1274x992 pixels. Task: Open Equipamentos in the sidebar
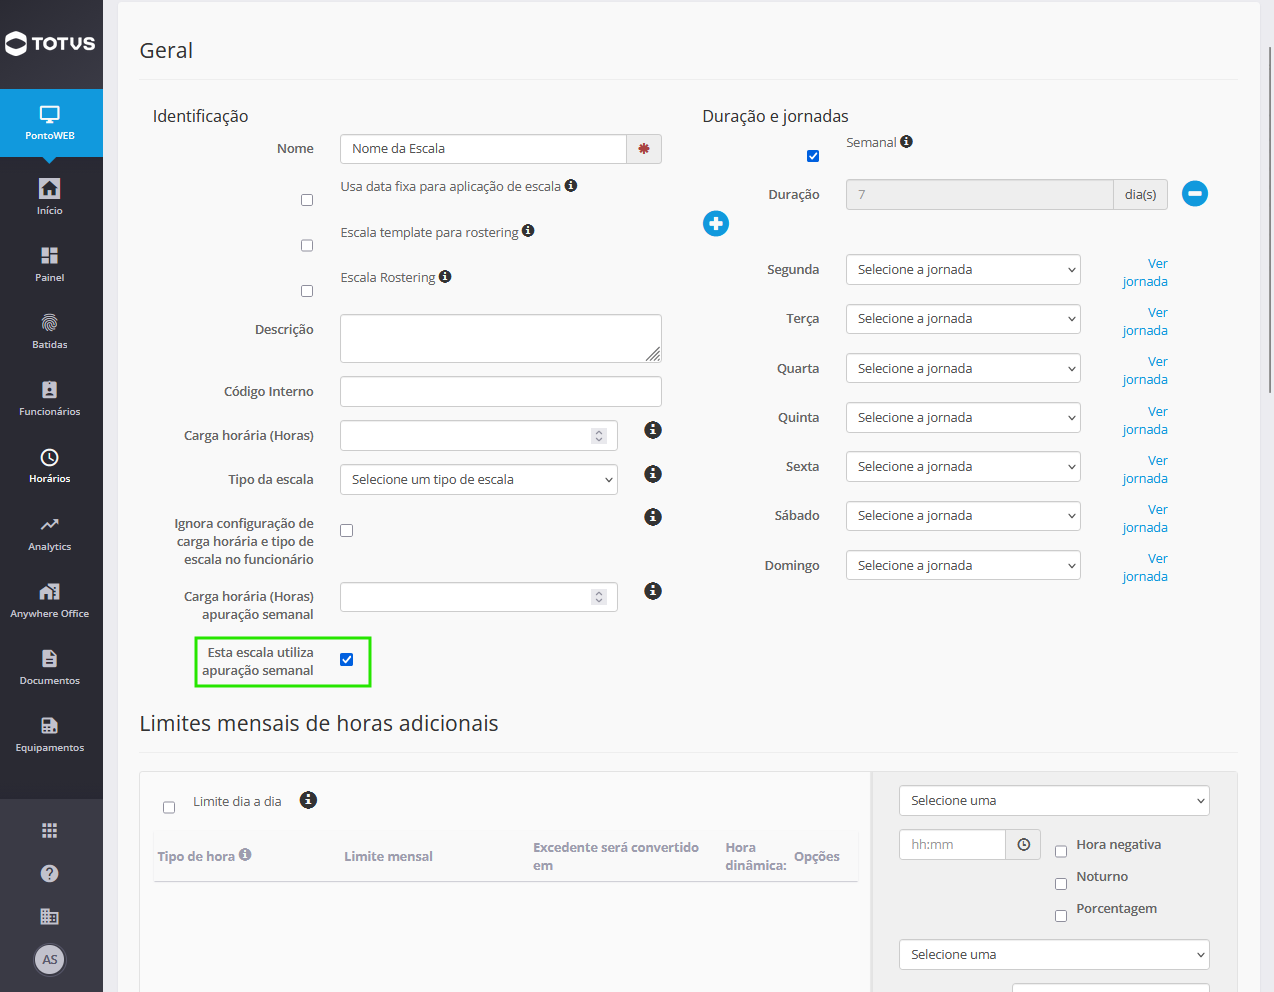[x=50, y=733]
